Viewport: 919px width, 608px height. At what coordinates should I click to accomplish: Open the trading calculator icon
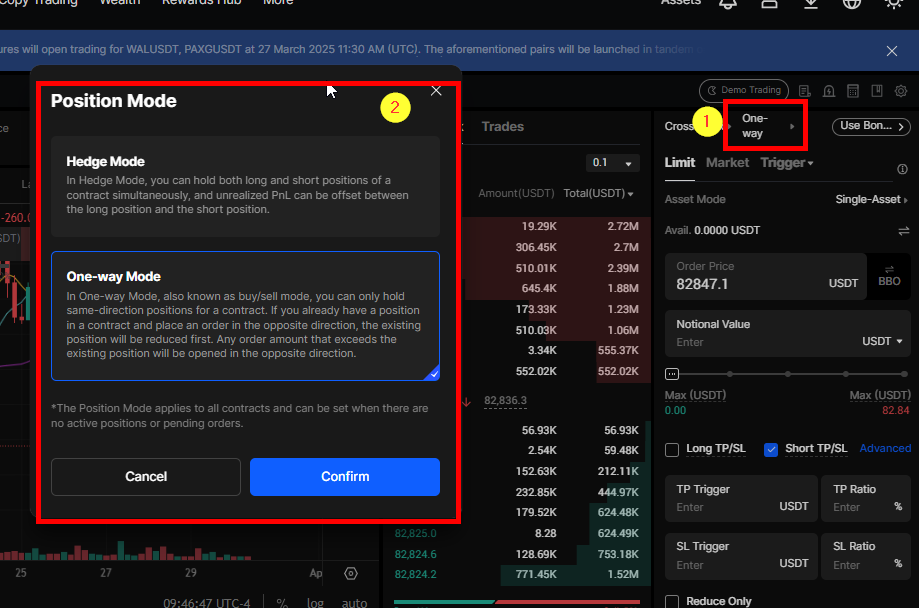853,91
